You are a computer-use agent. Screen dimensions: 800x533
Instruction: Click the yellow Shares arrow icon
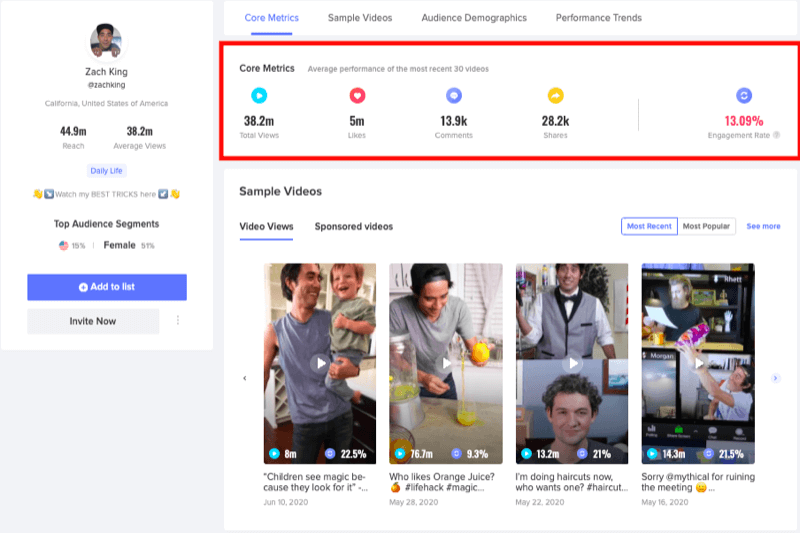556,95
